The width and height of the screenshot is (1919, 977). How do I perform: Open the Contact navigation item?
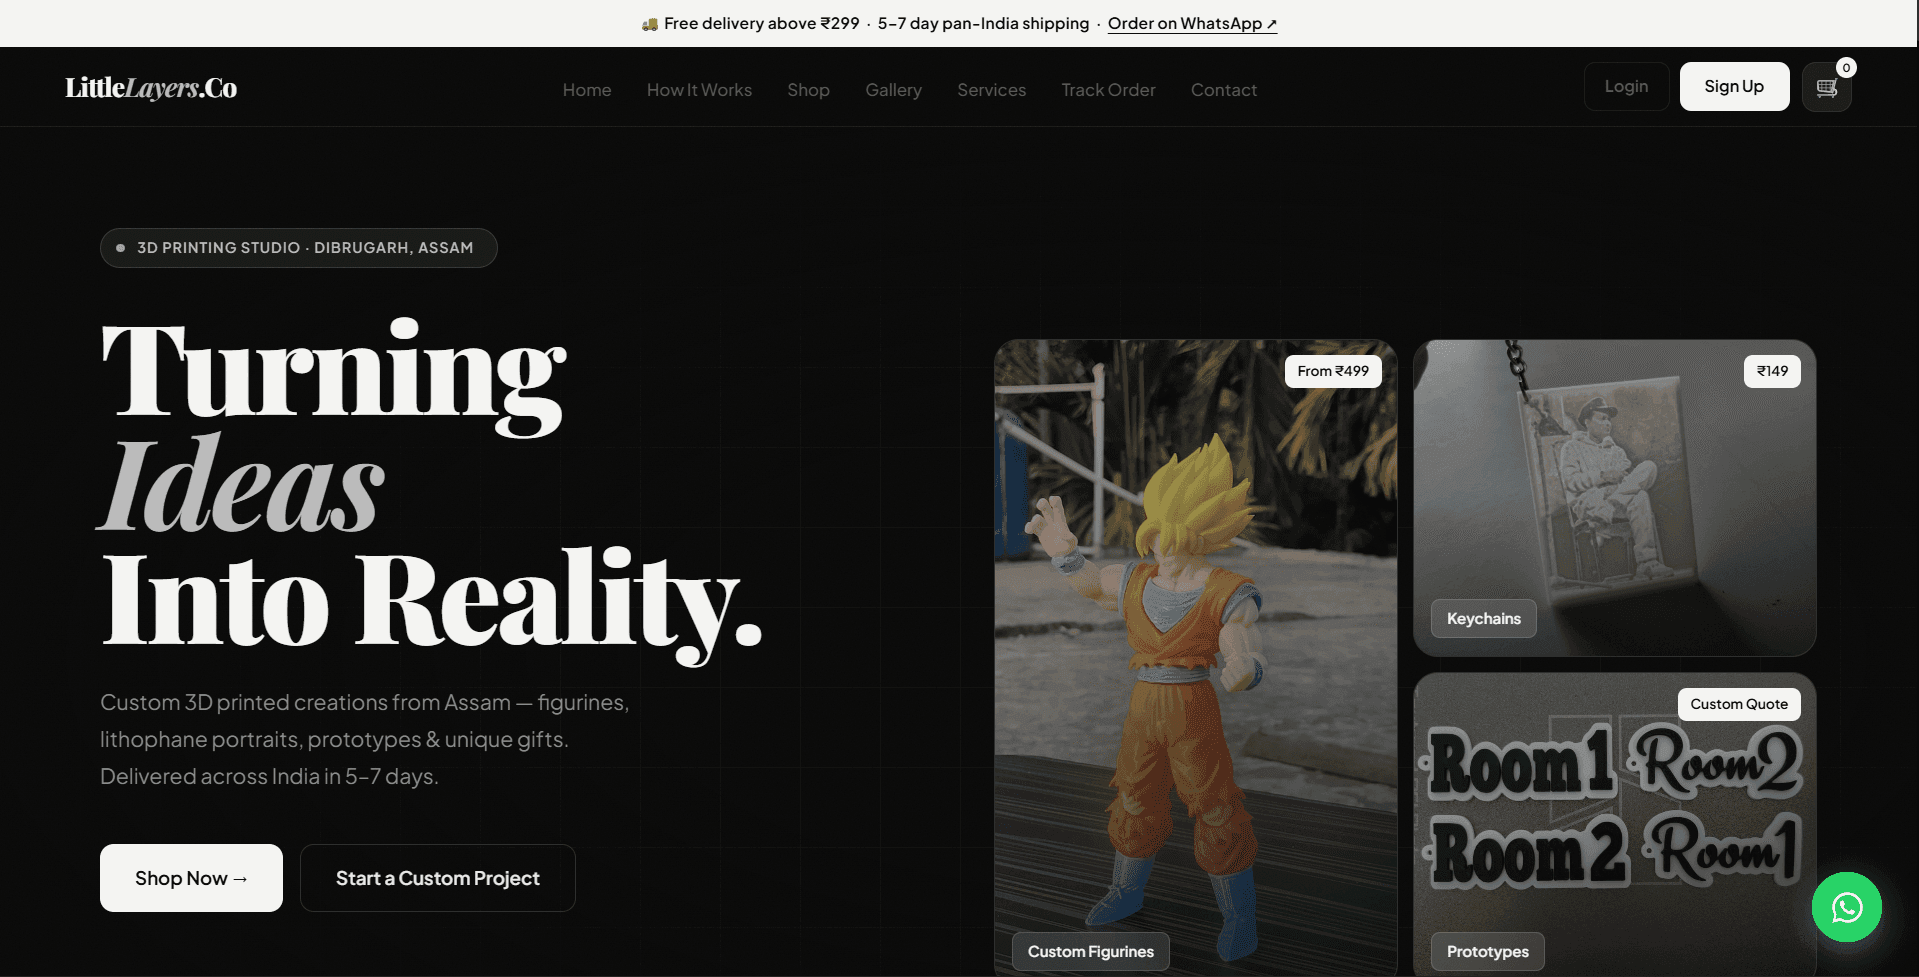(1224, 90)
